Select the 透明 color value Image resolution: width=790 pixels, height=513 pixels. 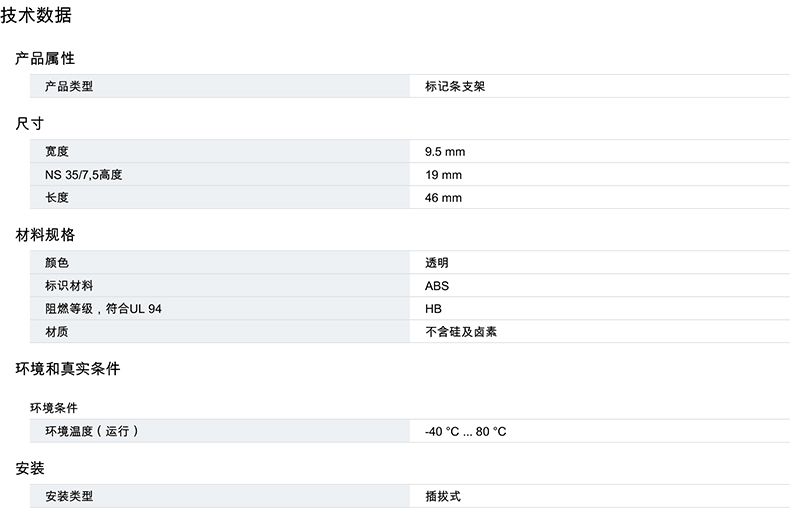[x=437, y=263]
